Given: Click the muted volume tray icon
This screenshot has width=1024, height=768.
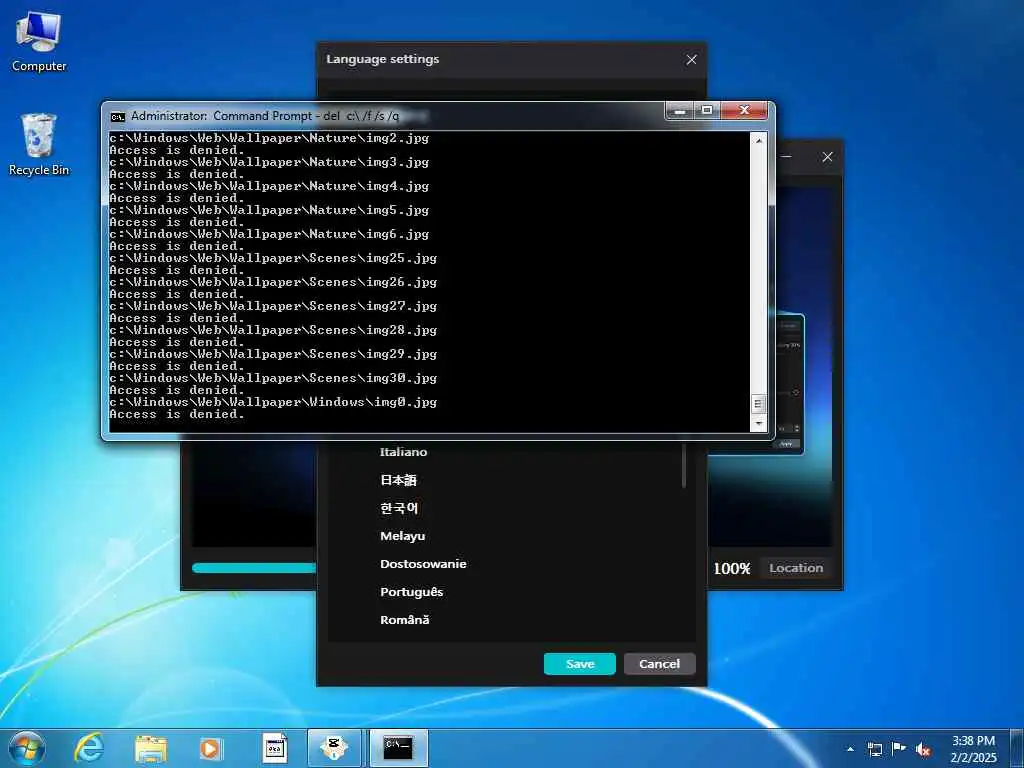Looking at the screenshot, I should pos(923,749).
